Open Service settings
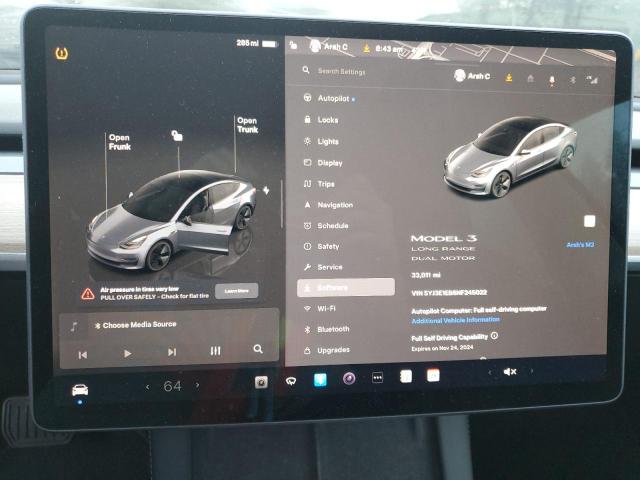 click(323, 267)
